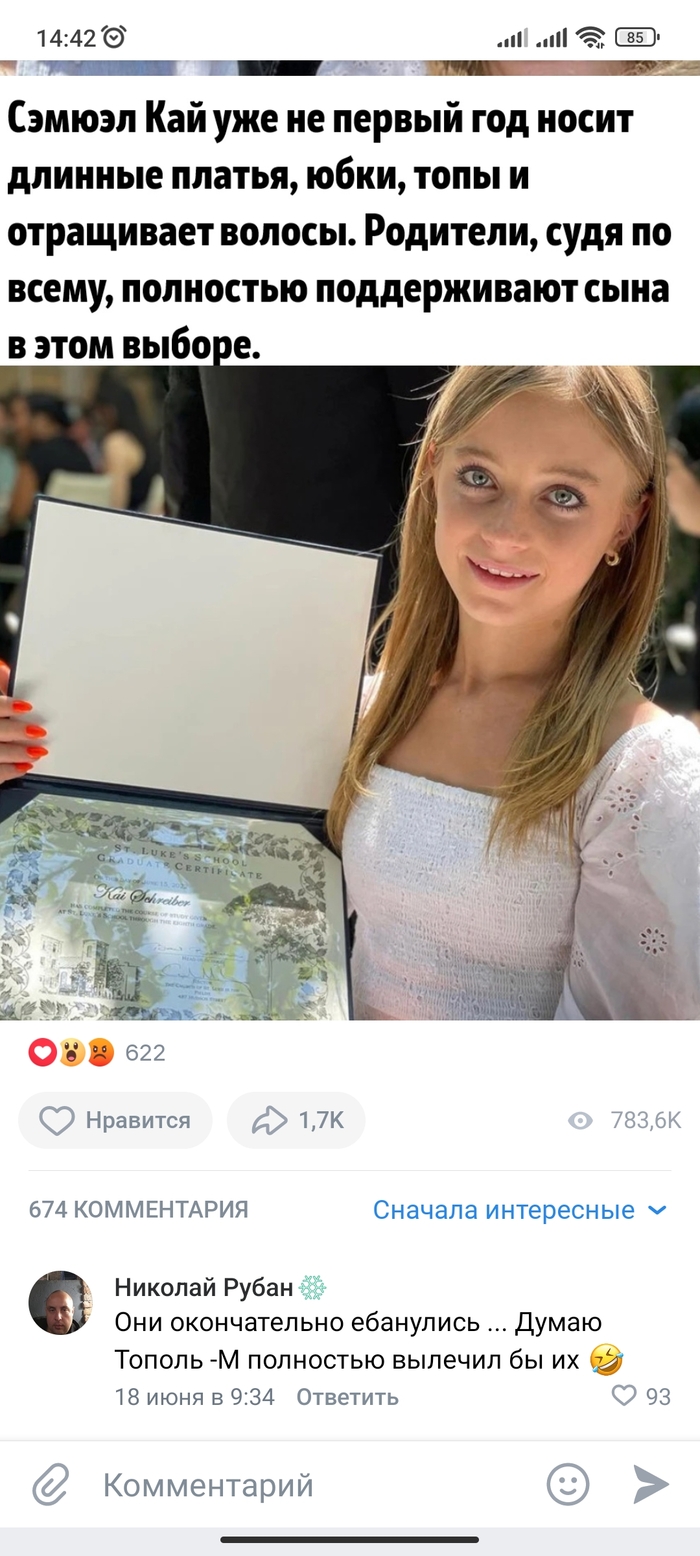The height and width of the screenshot is (1556, 700).
Task: Open the post photo with certificate
Action: pos(350,693)
